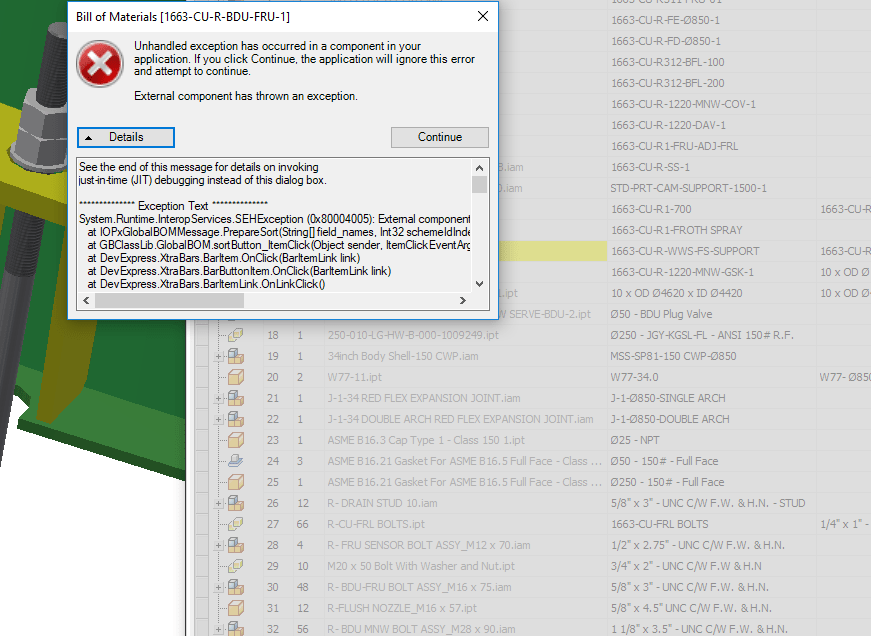Click the assembly icon for R-BDU MNW BOLT ASSY_M28
Image resolution: width=871 pixels, height=636 pixels.
tap(235, 628)
